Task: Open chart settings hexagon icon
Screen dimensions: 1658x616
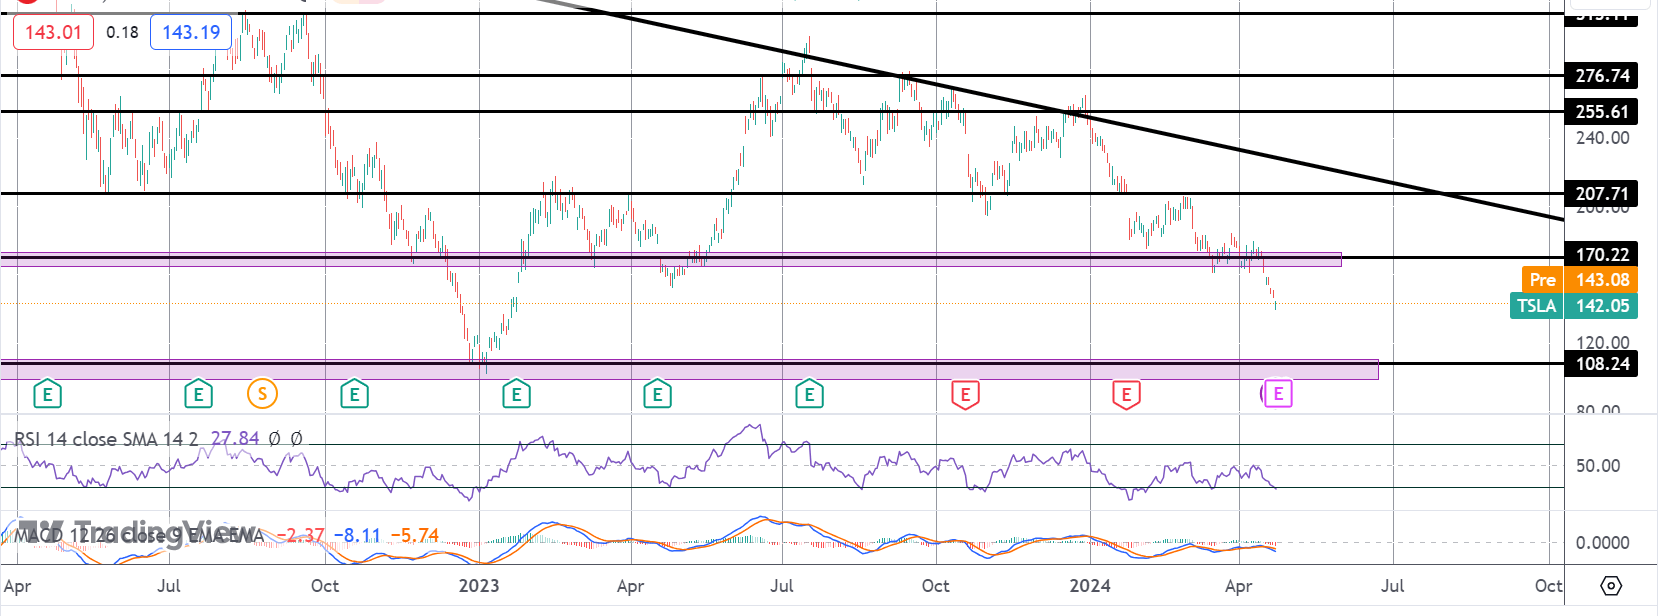Action: point(1610,585)
